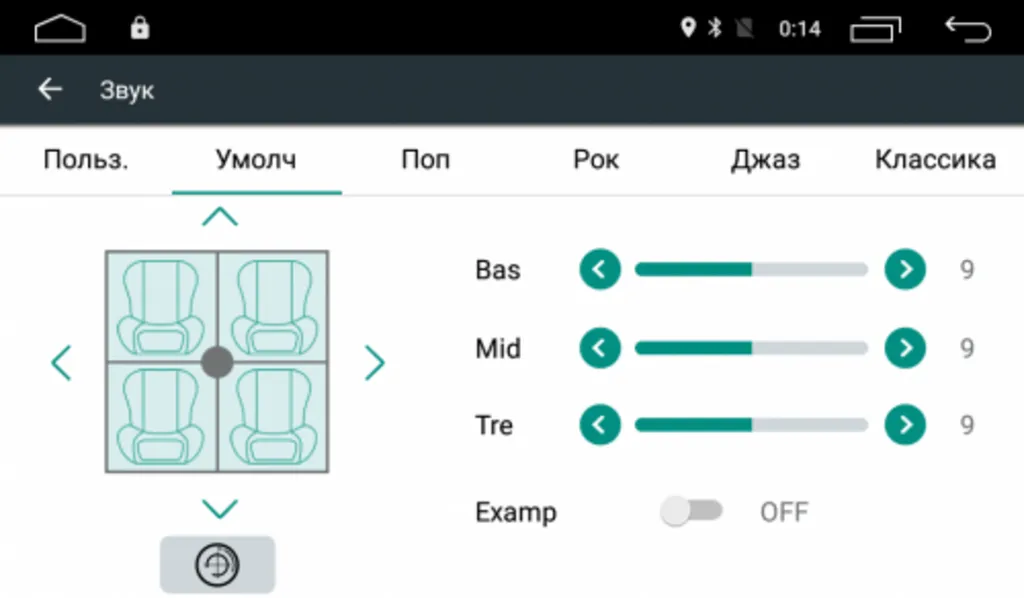Shift sound balance toward front with up chevron

coord(220,216)
